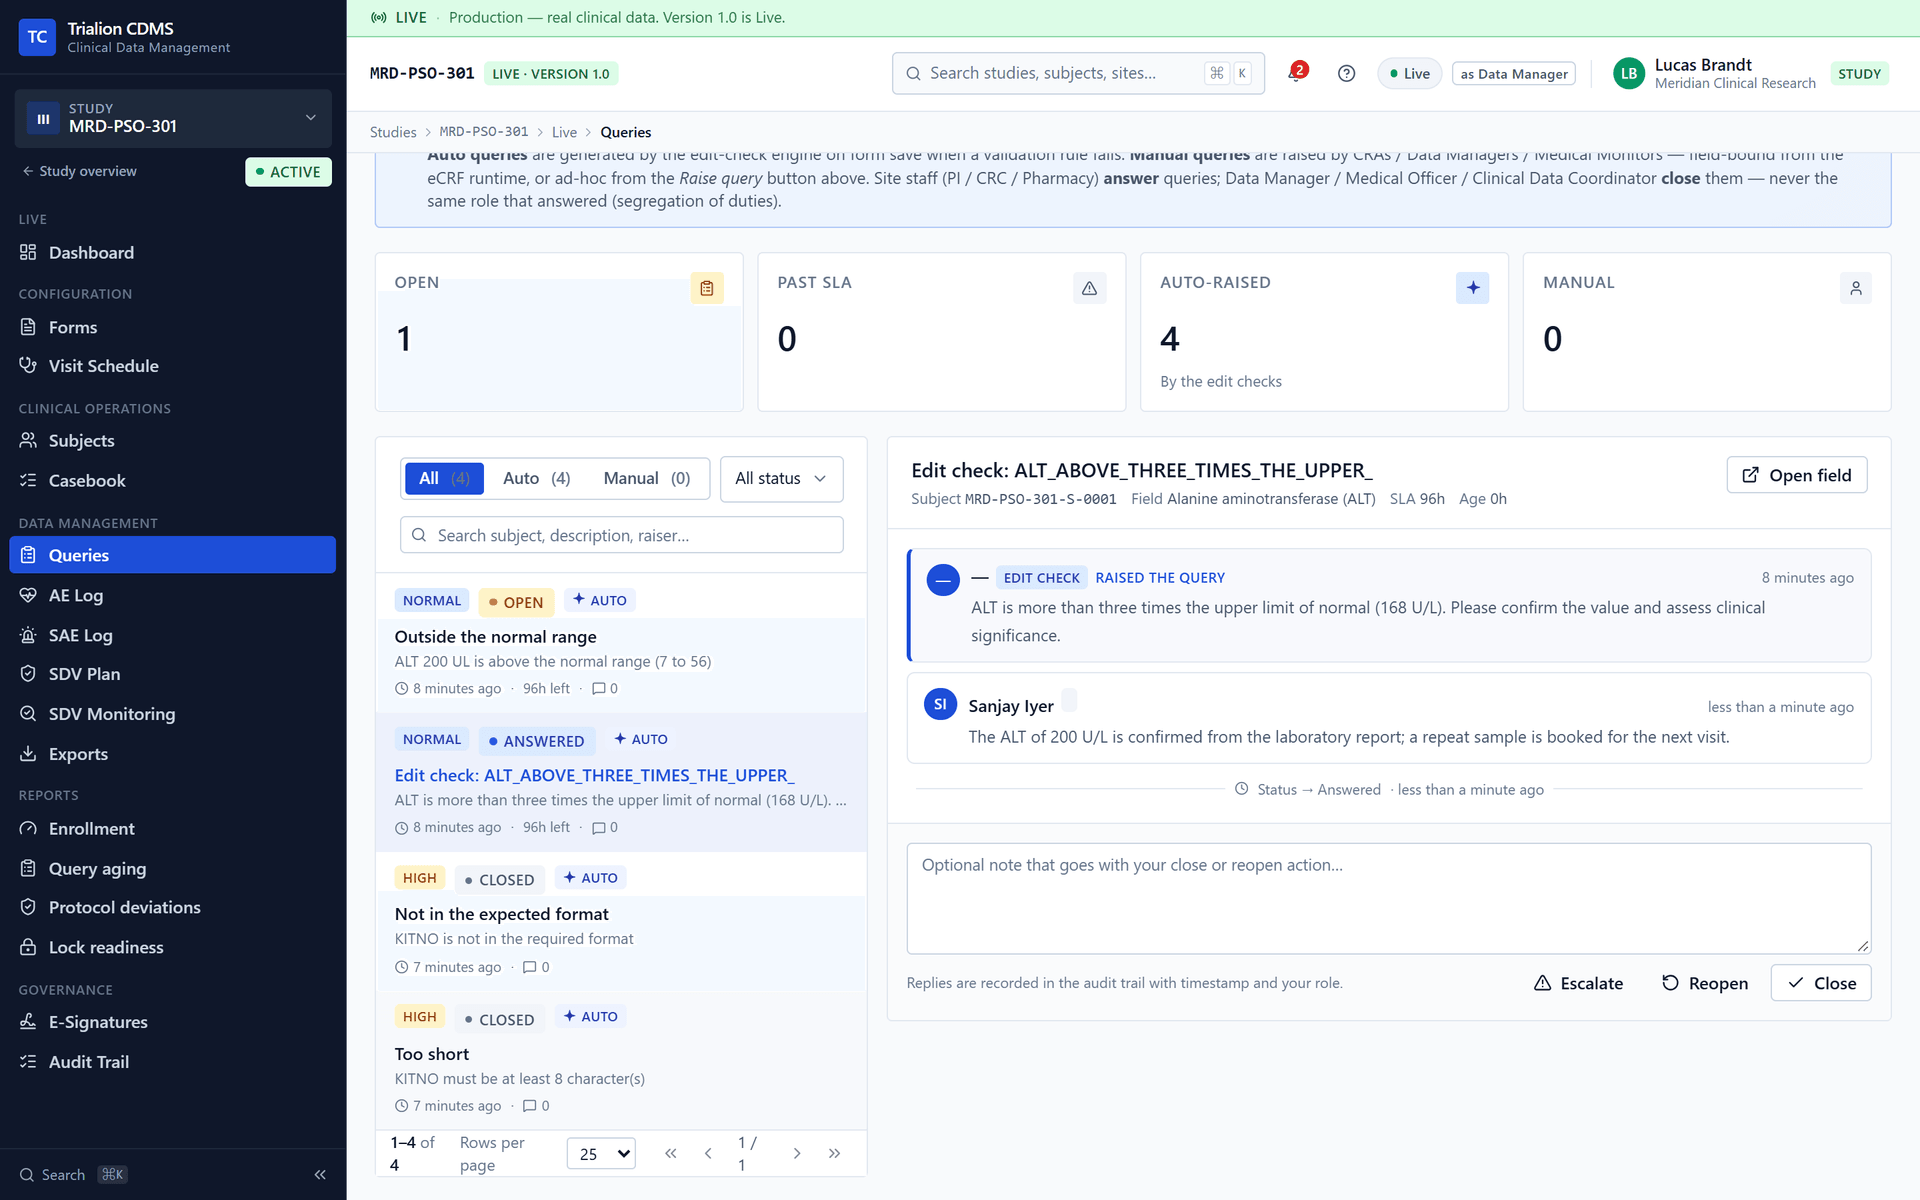Select the 'Outside the normal range' query
The height and width of the screenshot is (1200, 1920).
pos(621,643)
